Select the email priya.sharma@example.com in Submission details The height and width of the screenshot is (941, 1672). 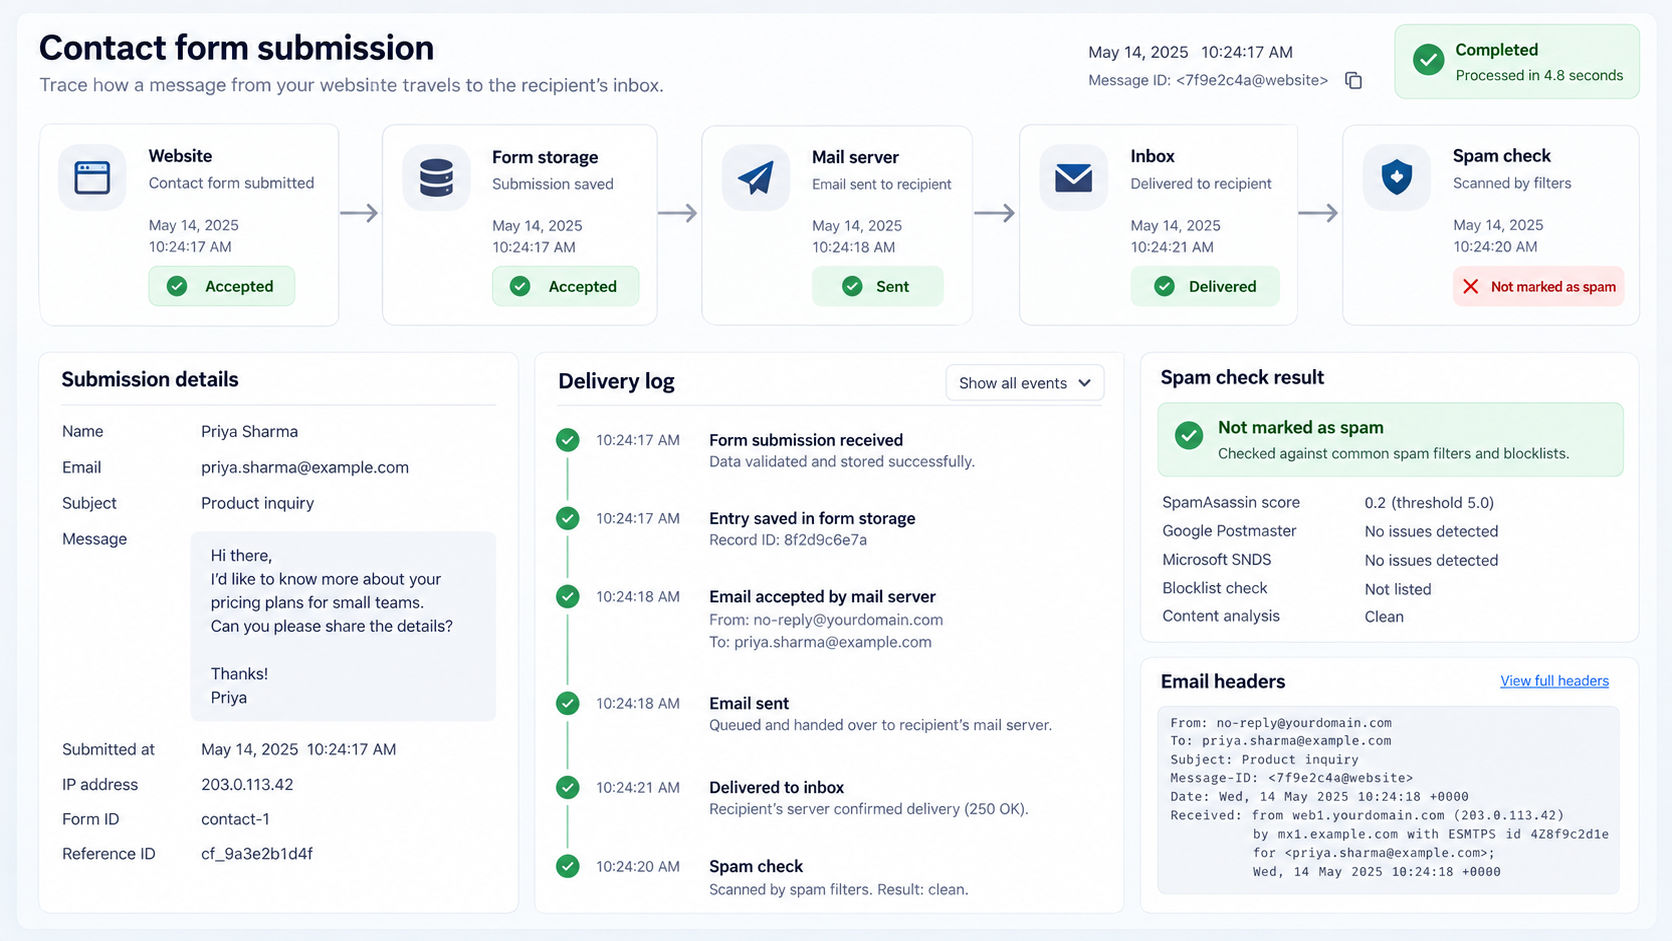(305, 467)
